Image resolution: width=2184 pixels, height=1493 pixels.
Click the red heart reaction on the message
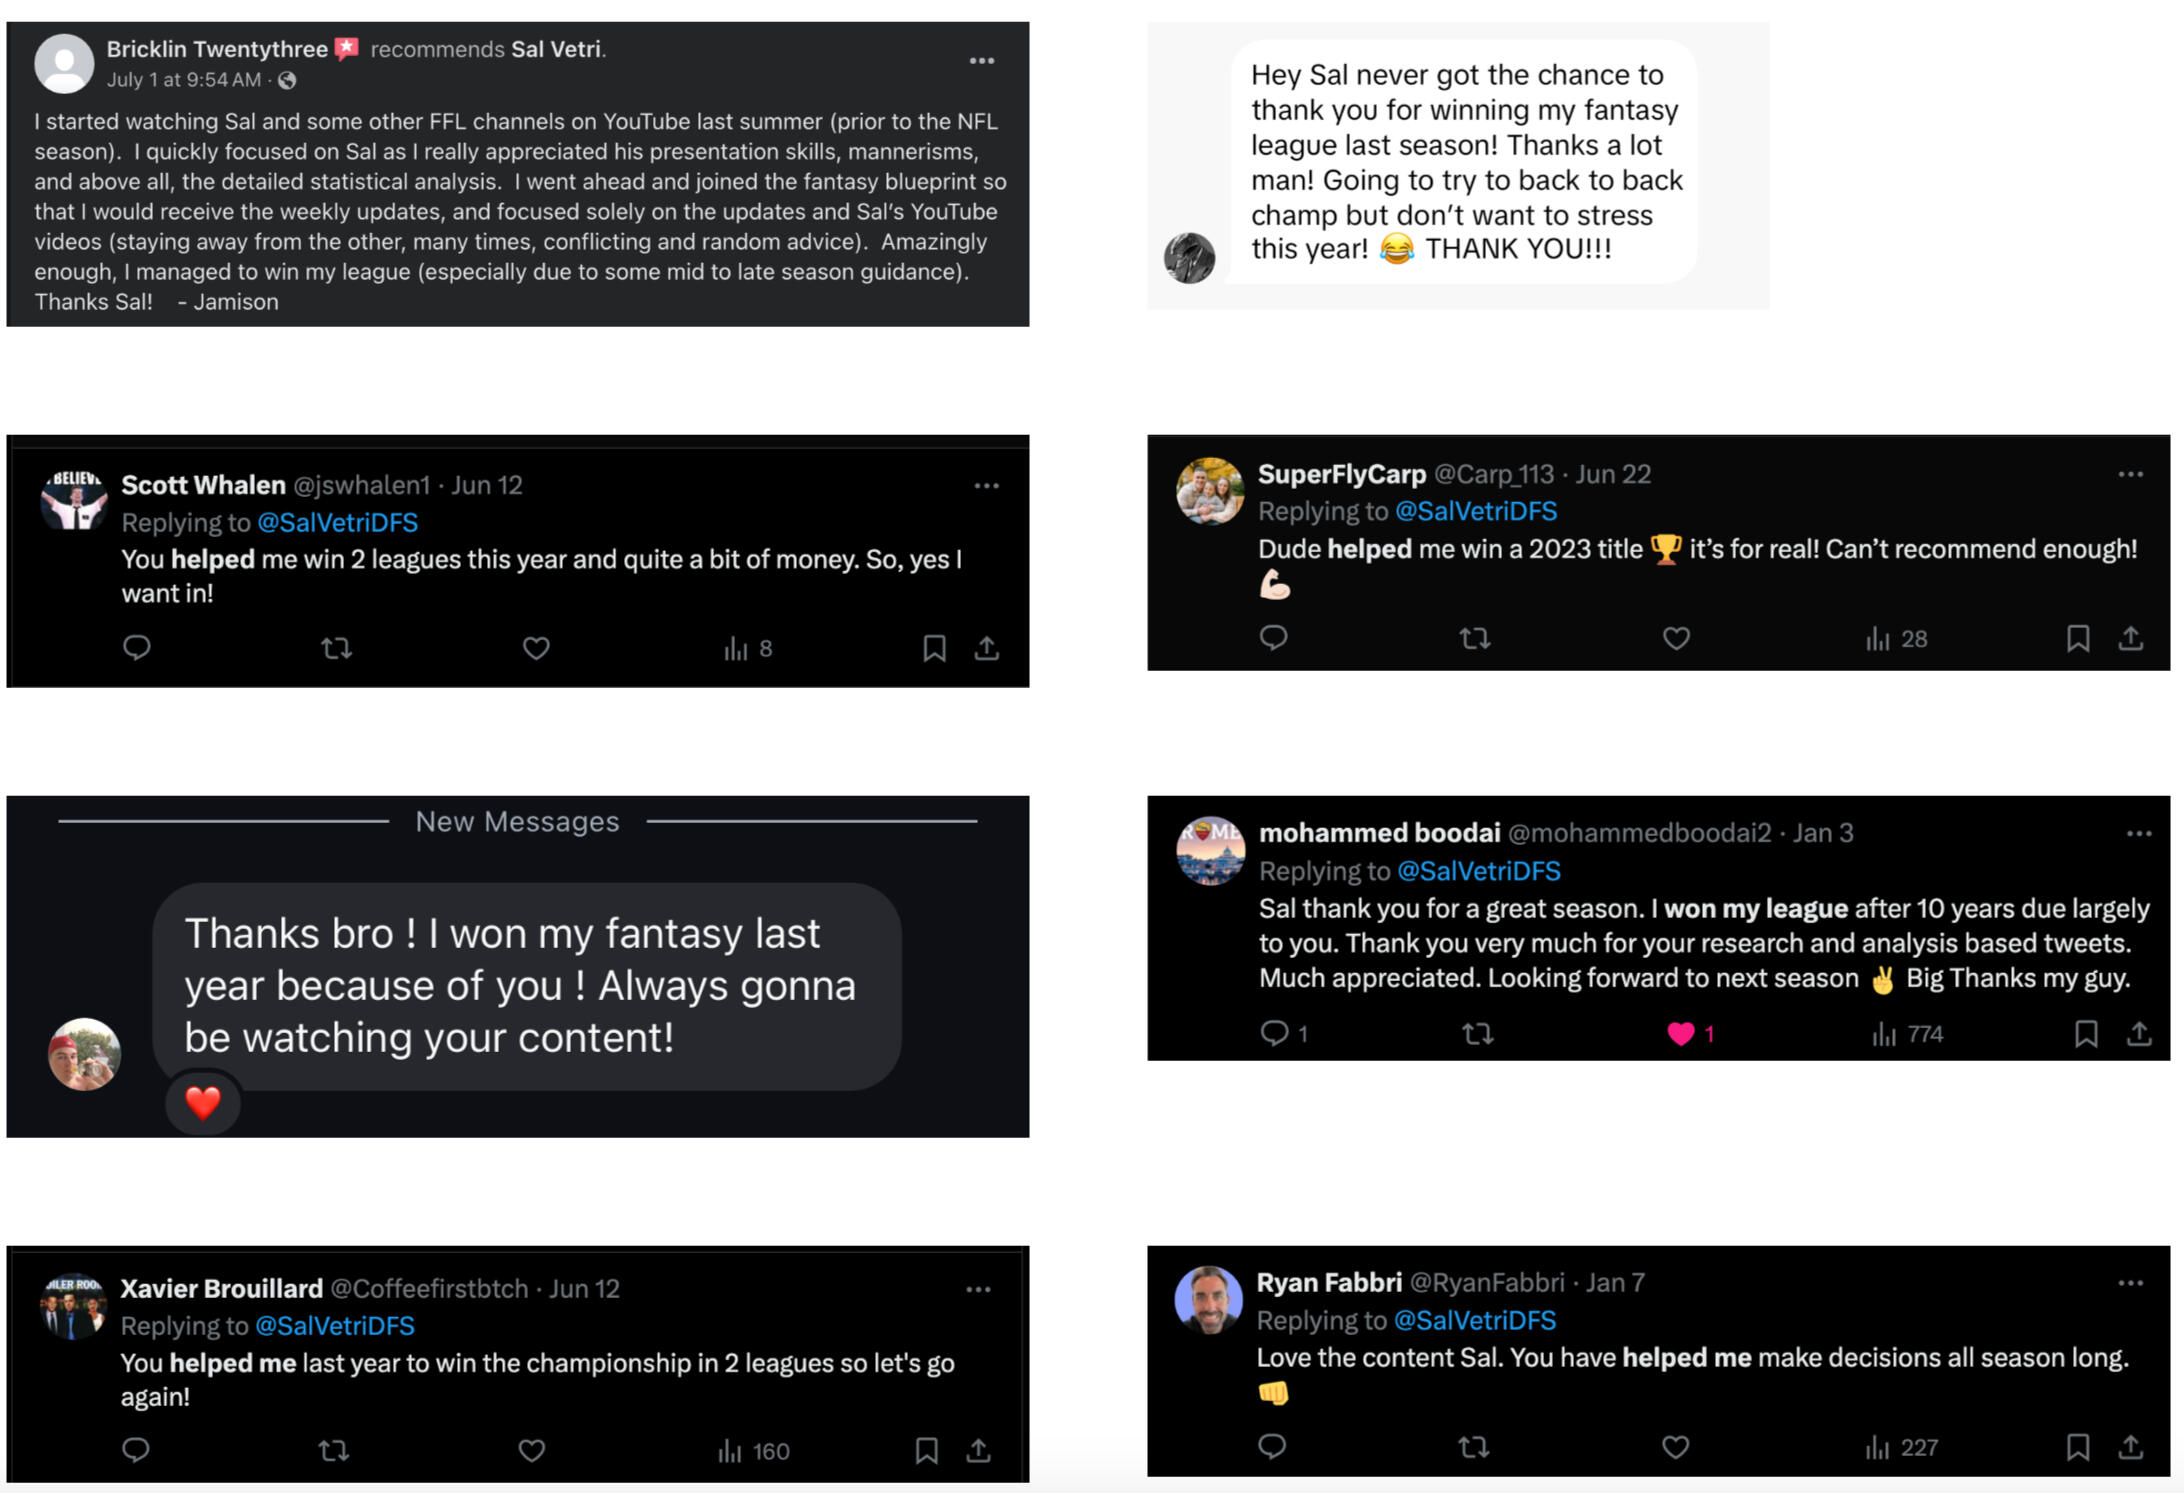pyautogui.click(x=203, y=1102)
